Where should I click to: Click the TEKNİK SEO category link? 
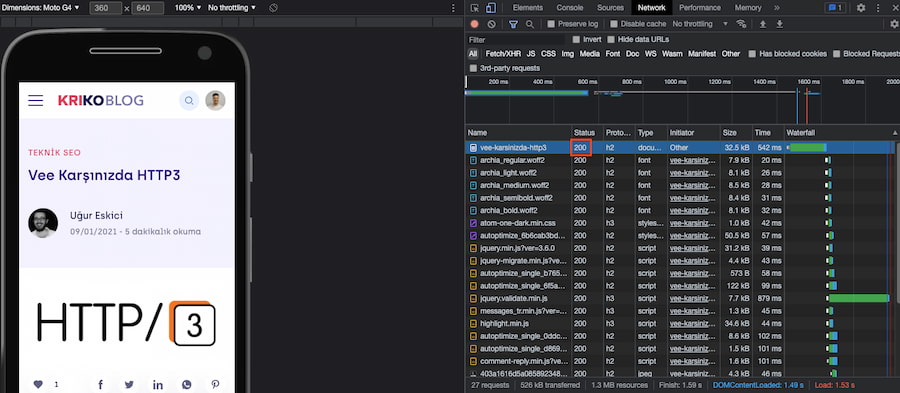(x=55, y=153)
